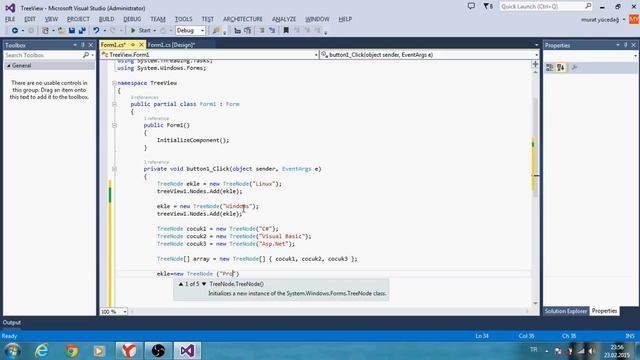
Task: Open the VIEW menu
Action: [51, 19]
